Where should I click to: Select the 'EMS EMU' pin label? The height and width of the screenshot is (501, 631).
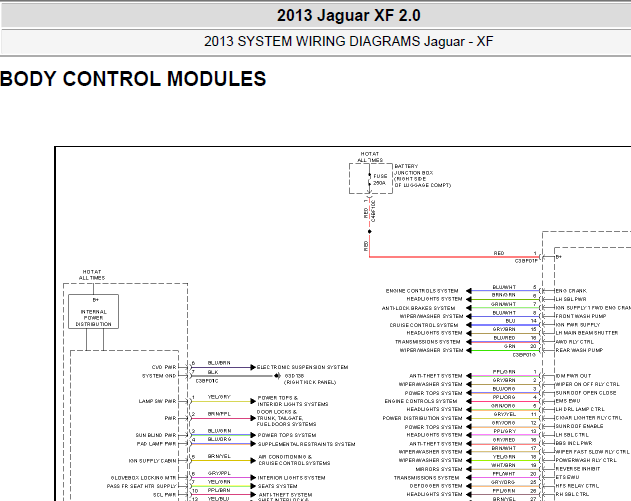pyautogui.click(x=568, y=401)
